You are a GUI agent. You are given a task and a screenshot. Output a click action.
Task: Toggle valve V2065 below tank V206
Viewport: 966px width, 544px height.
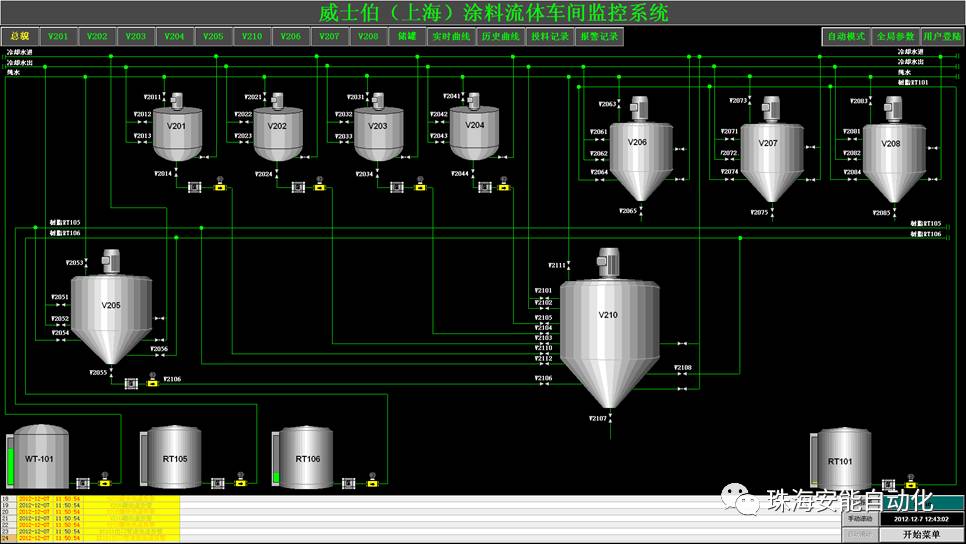click(x=641, y=211)
